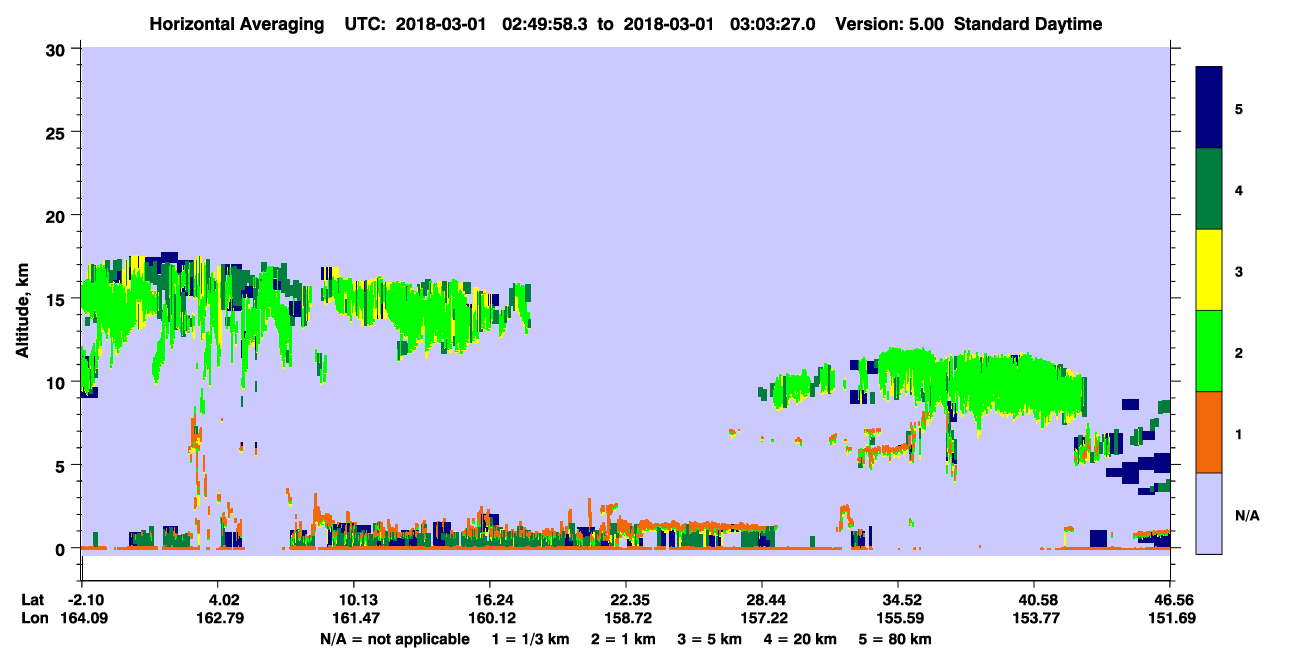Click the end time '03:03:27.0'

tap(774, 24)
